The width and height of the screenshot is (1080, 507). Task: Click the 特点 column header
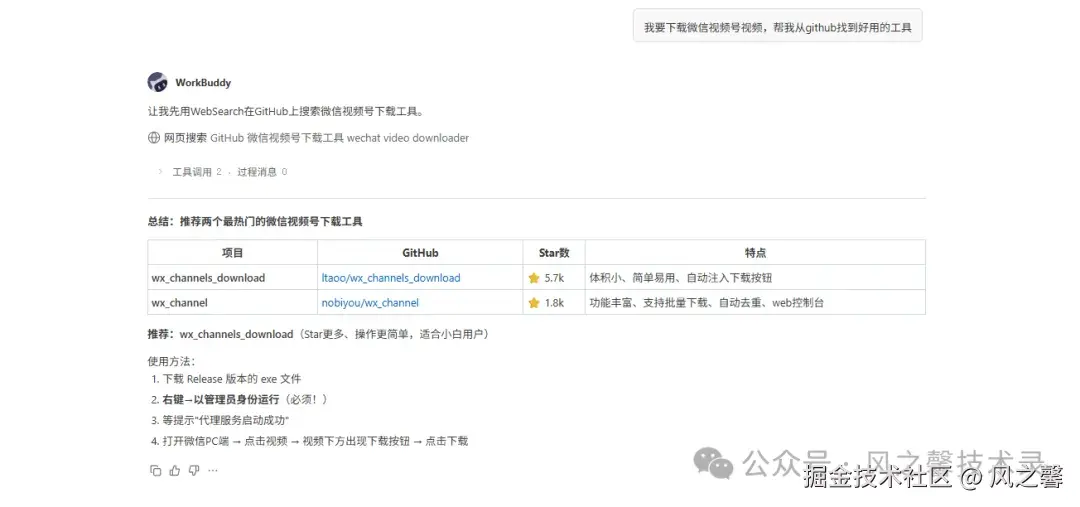click(x=756, y=253)
